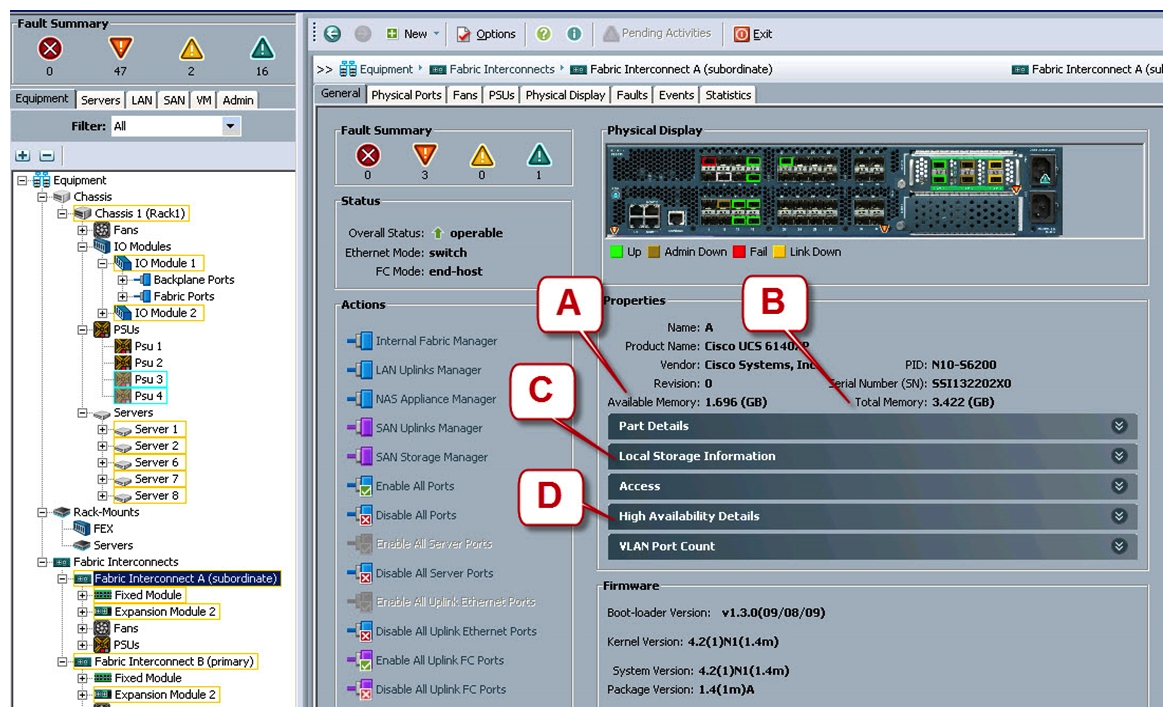
Task: Select Server 6 in the equipment tree
Action: [149, 463]
